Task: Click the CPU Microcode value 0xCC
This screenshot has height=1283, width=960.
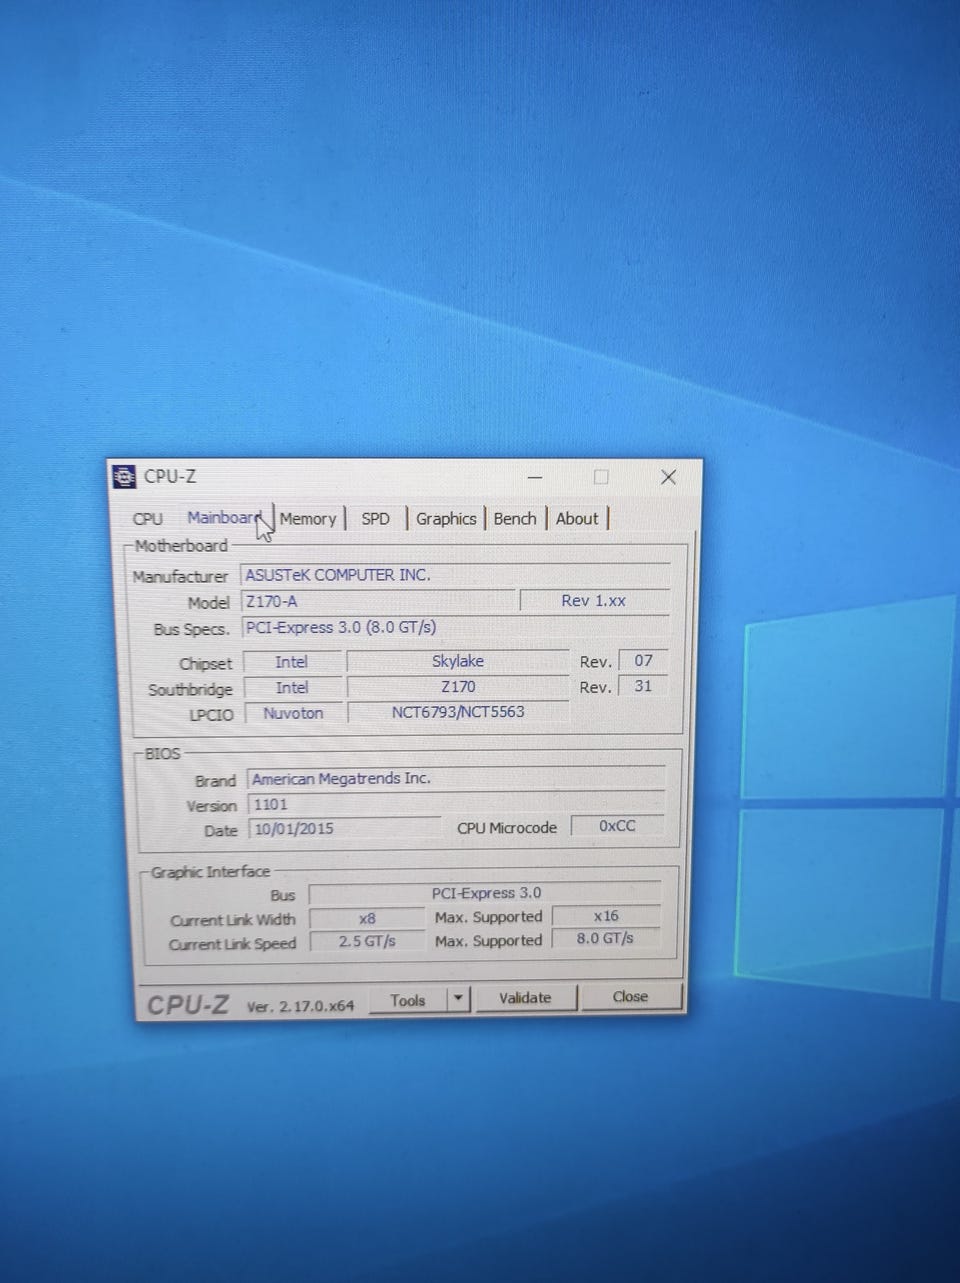Action: (x=617, y=826)
